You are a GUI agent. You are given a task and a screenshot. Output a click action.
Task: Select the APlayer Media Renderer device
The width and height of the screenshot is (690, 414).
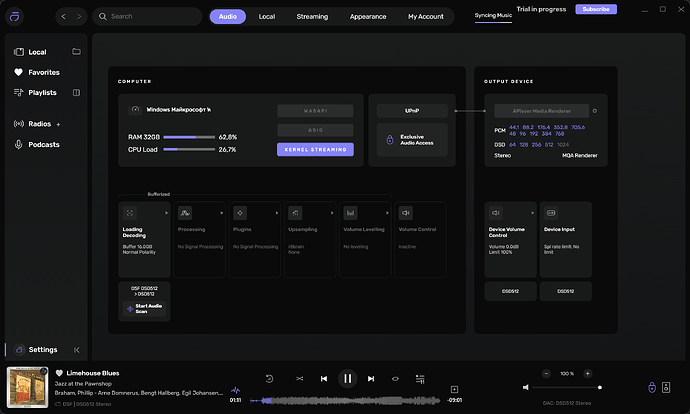click(x=541, y=111)
